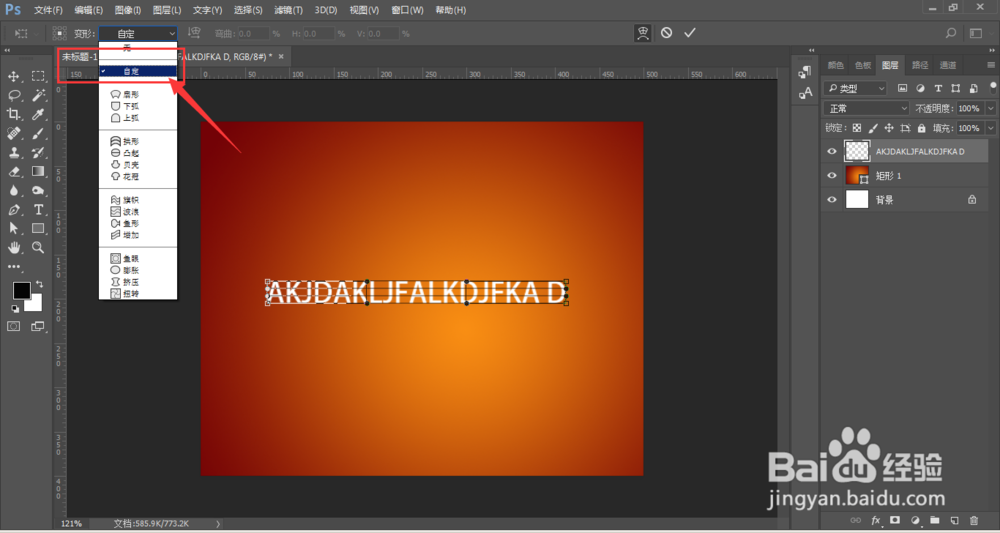
Task: Expand the 不透明度 opacity slider arrow
Action: 990,108
